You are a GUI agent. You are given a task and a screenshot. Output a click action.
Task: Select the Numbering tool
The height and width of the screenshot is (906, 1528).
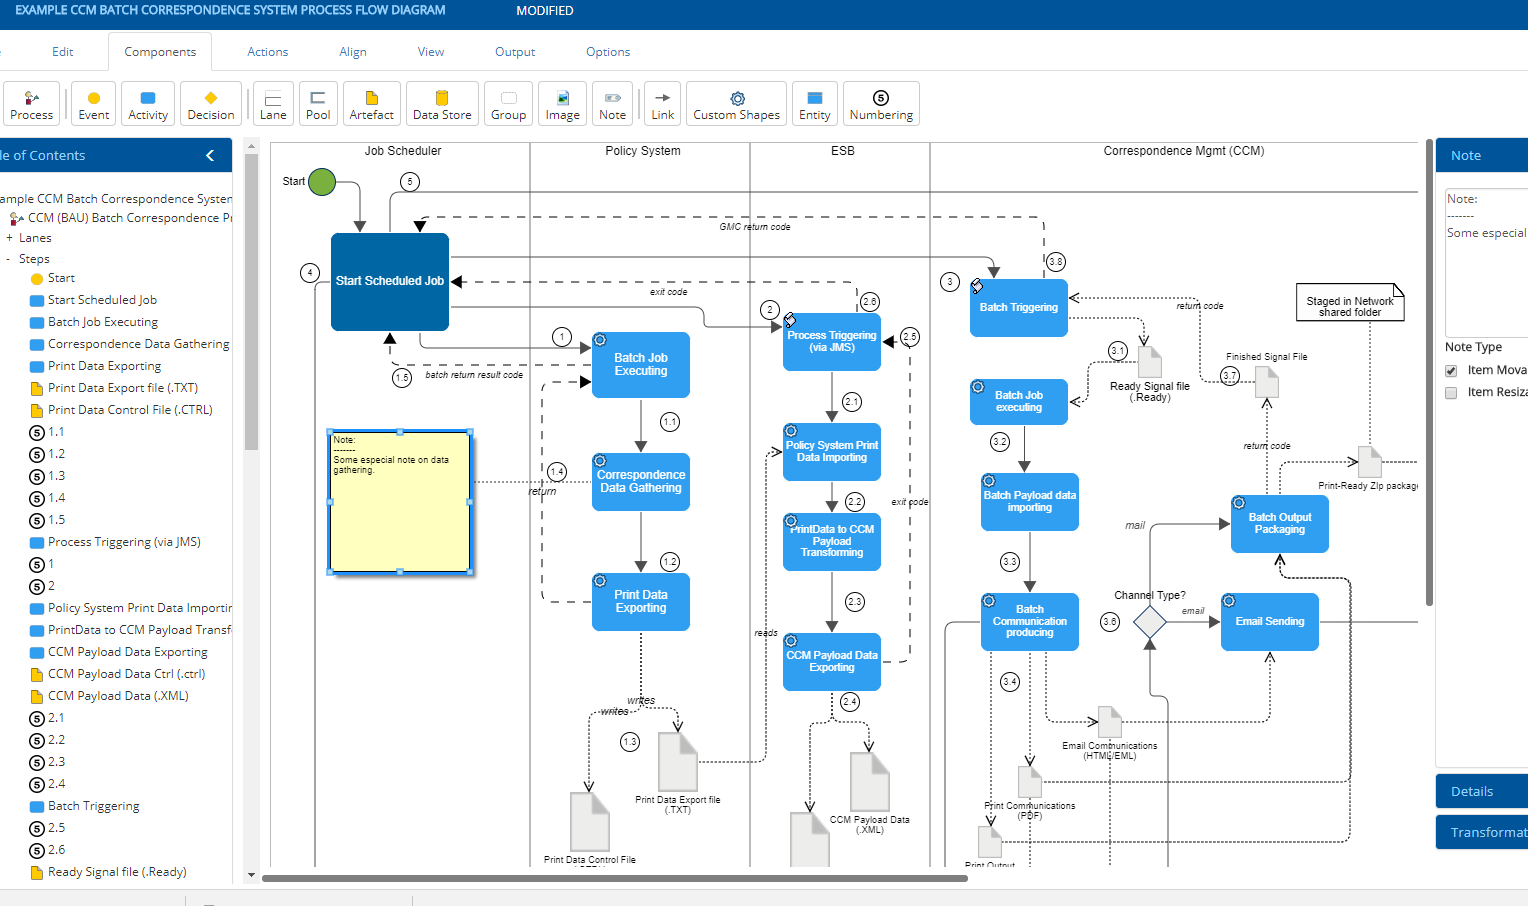click(x=881, y=104)
